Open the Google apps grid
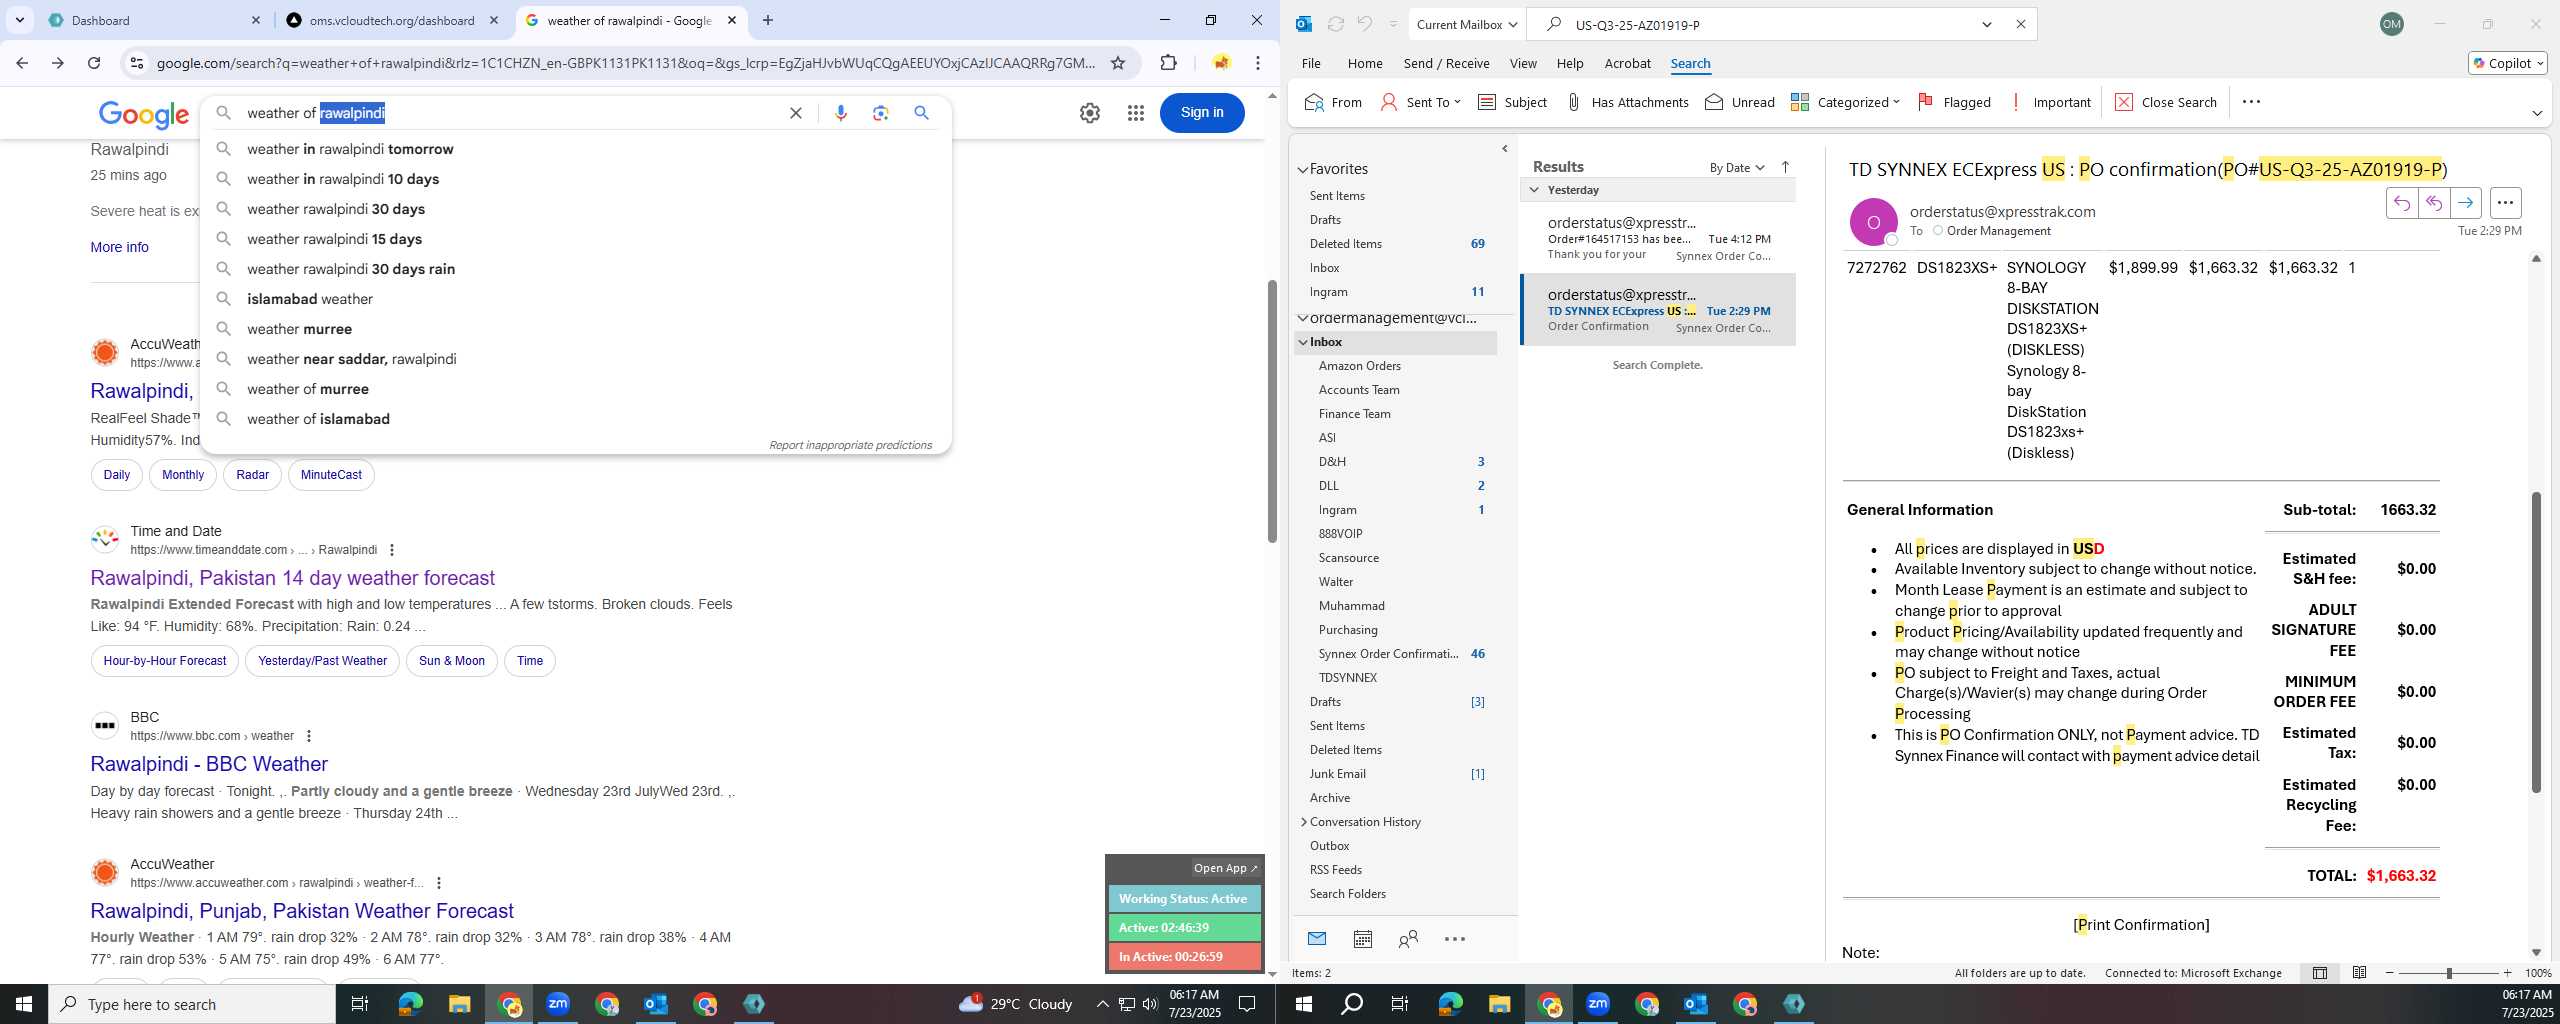2560x1024 pixels. [1136, 113]
